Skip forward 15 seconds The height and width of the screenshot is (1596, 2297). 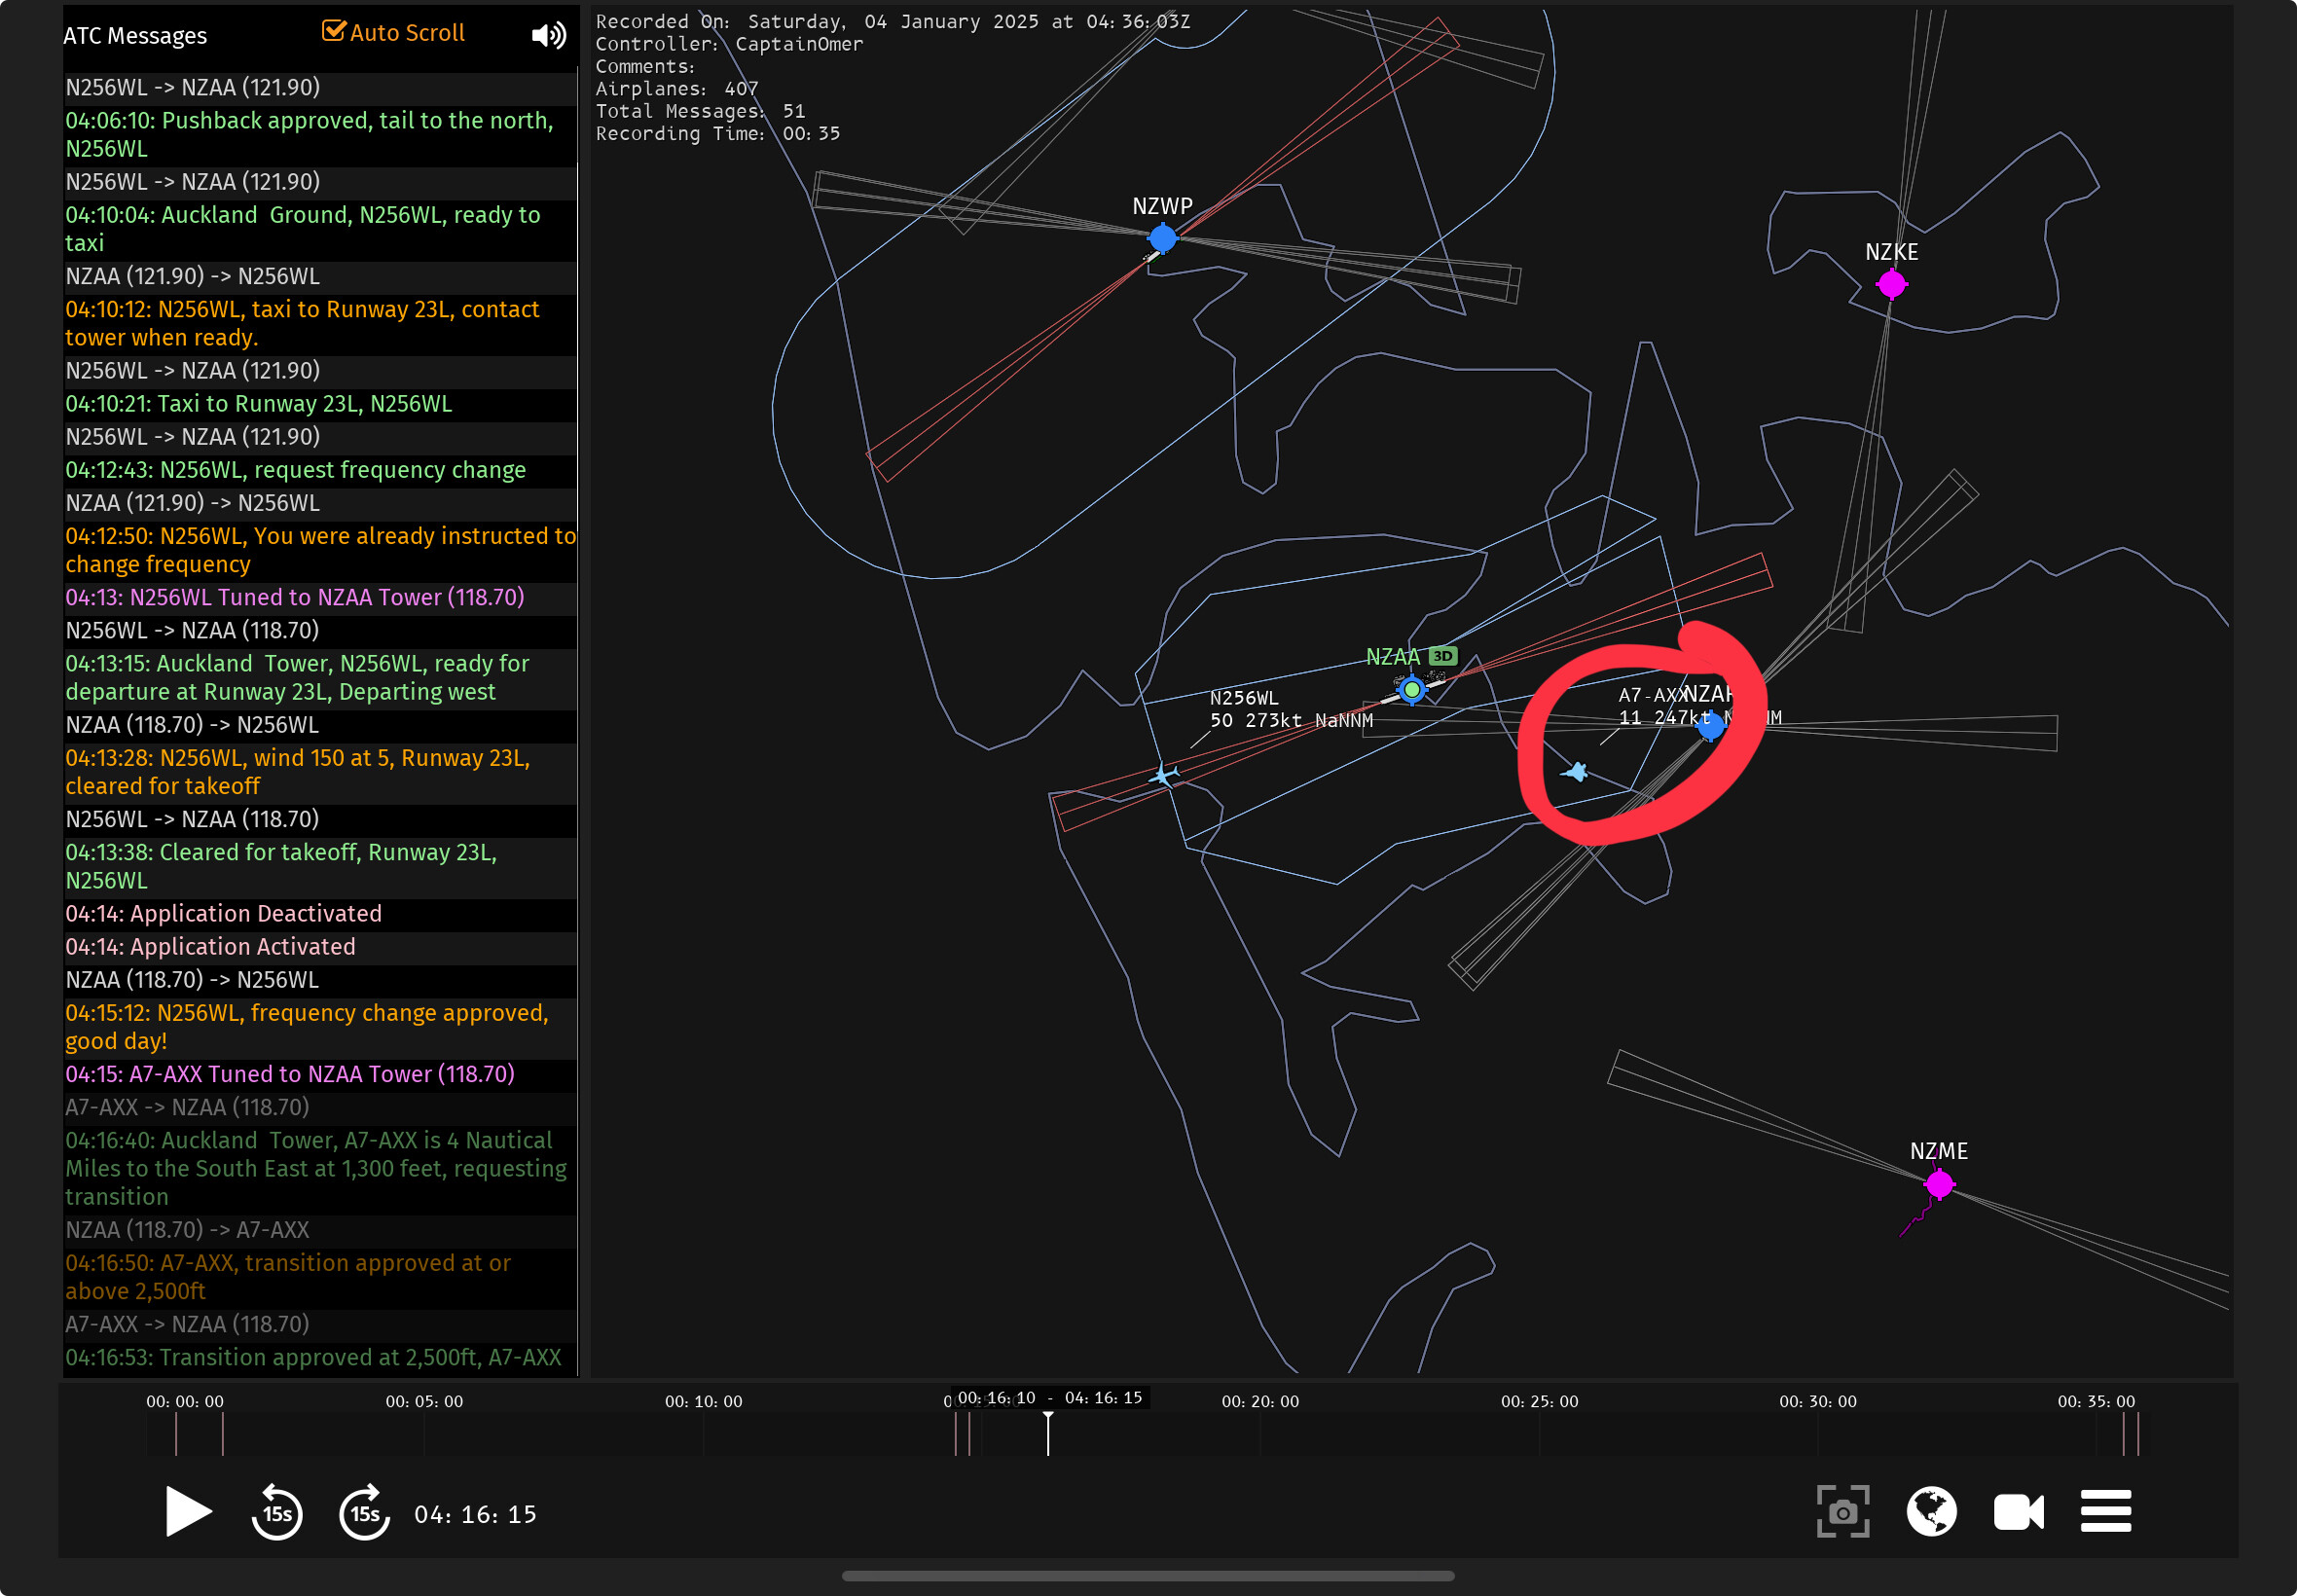tap(364, 1512)
